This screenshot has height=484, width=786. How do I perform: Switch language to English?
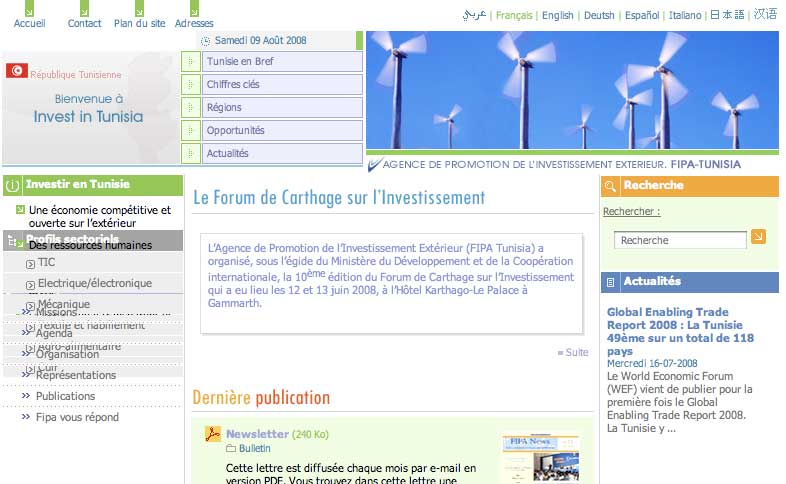click(557, 16)
